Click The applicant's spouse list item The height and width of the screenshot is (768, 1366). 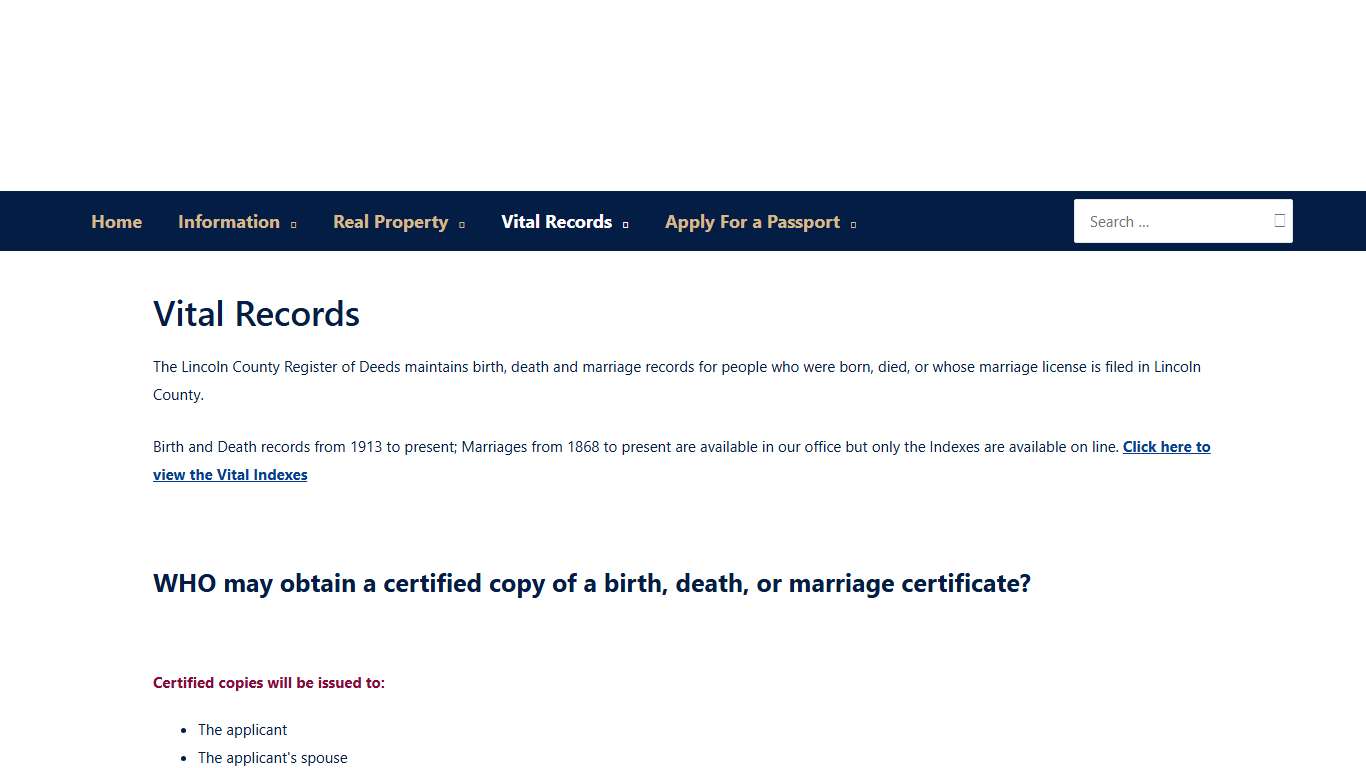(x=273, y=758)
